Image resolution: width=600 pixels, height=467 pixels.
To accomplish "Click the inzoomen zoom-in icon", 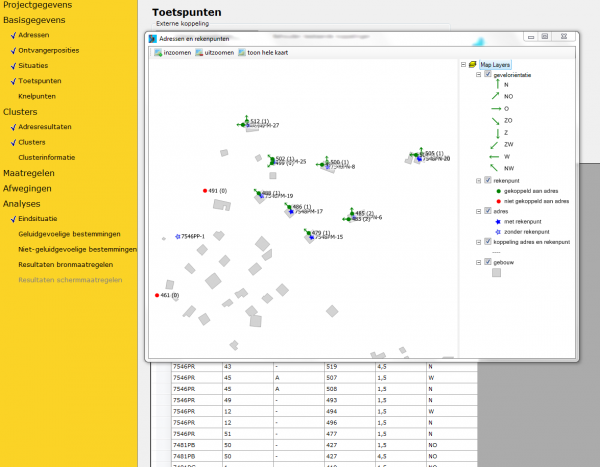I will point(158,53).
